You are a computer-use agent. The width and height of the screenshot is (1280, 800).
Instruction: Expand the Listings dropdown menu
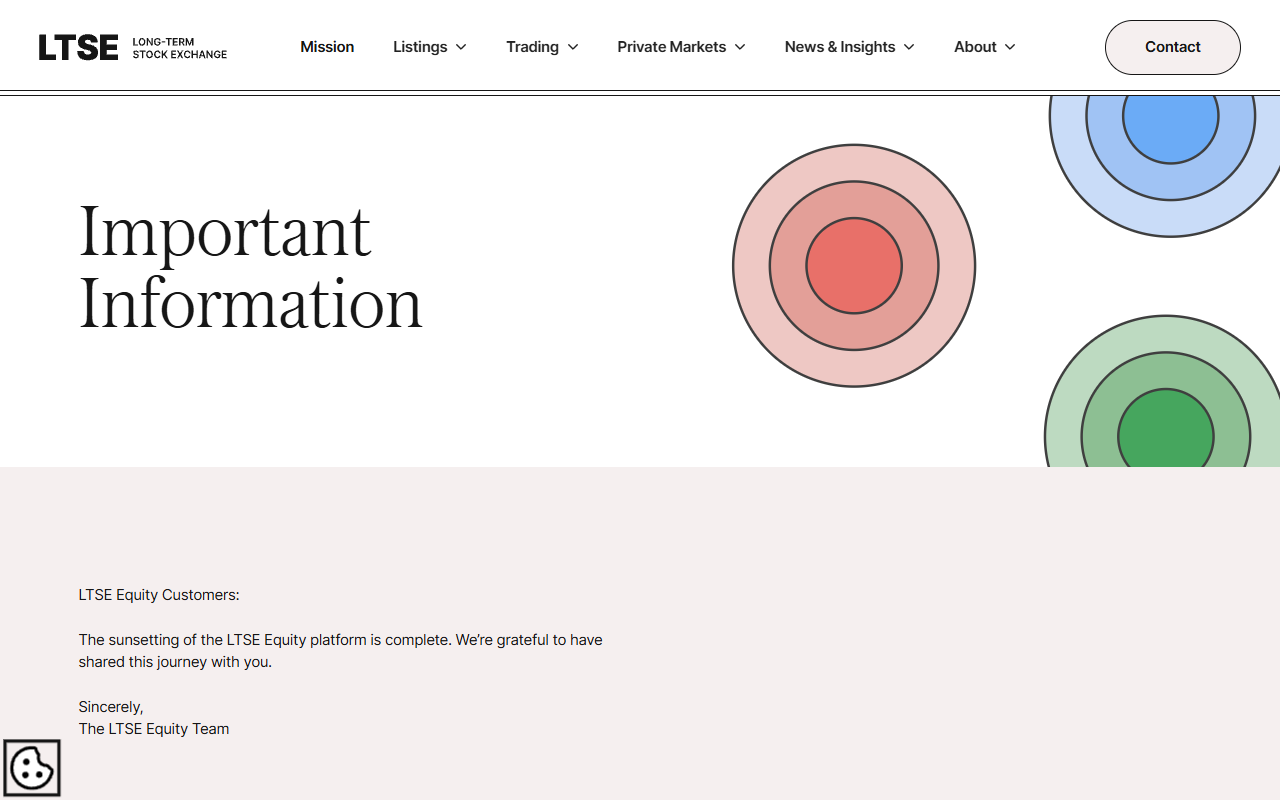430,47
